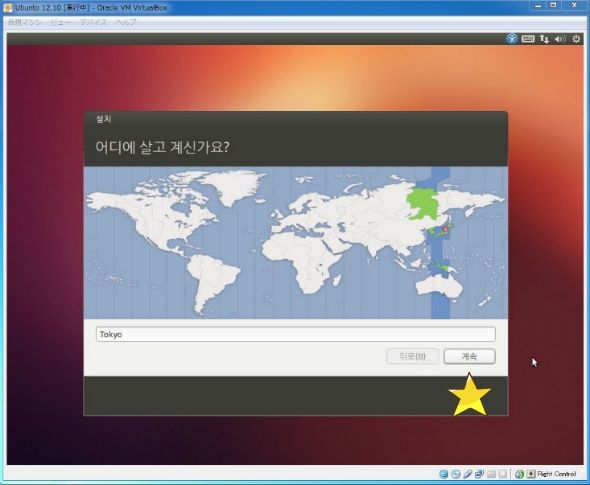This screenshot has width=590, height=485.
Task: Click the VirtualBox hard disk activity icon
Action: coord(444,474)
